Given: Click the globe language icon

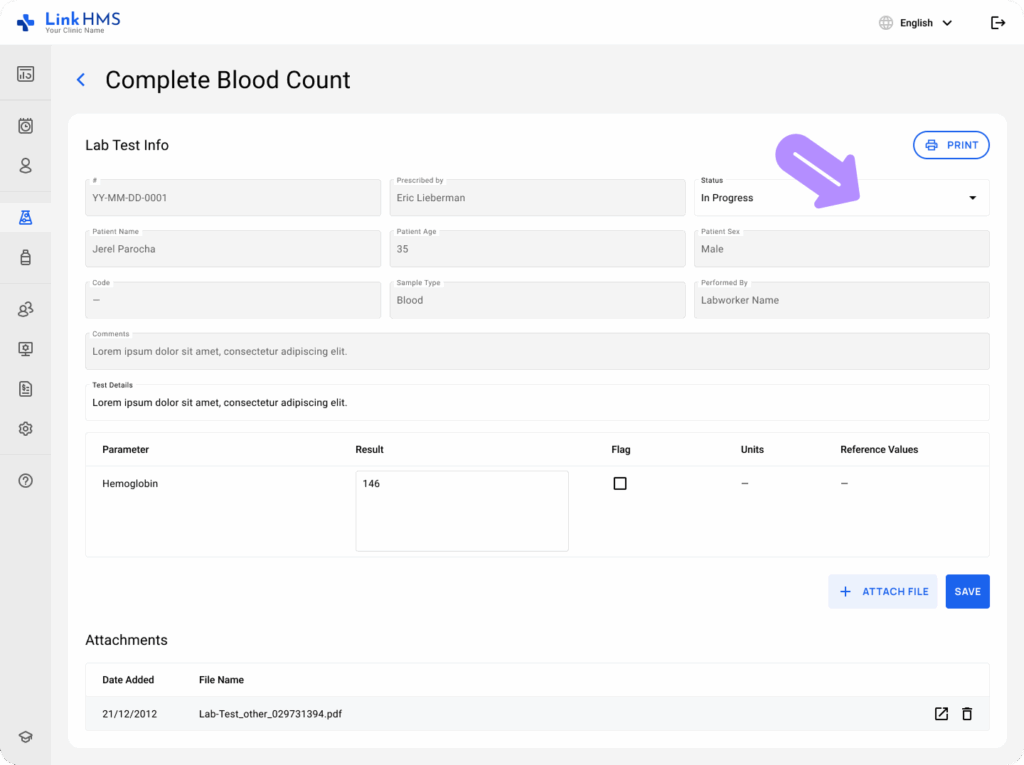Looking at the screenshot, I should (x=886, y=23).
